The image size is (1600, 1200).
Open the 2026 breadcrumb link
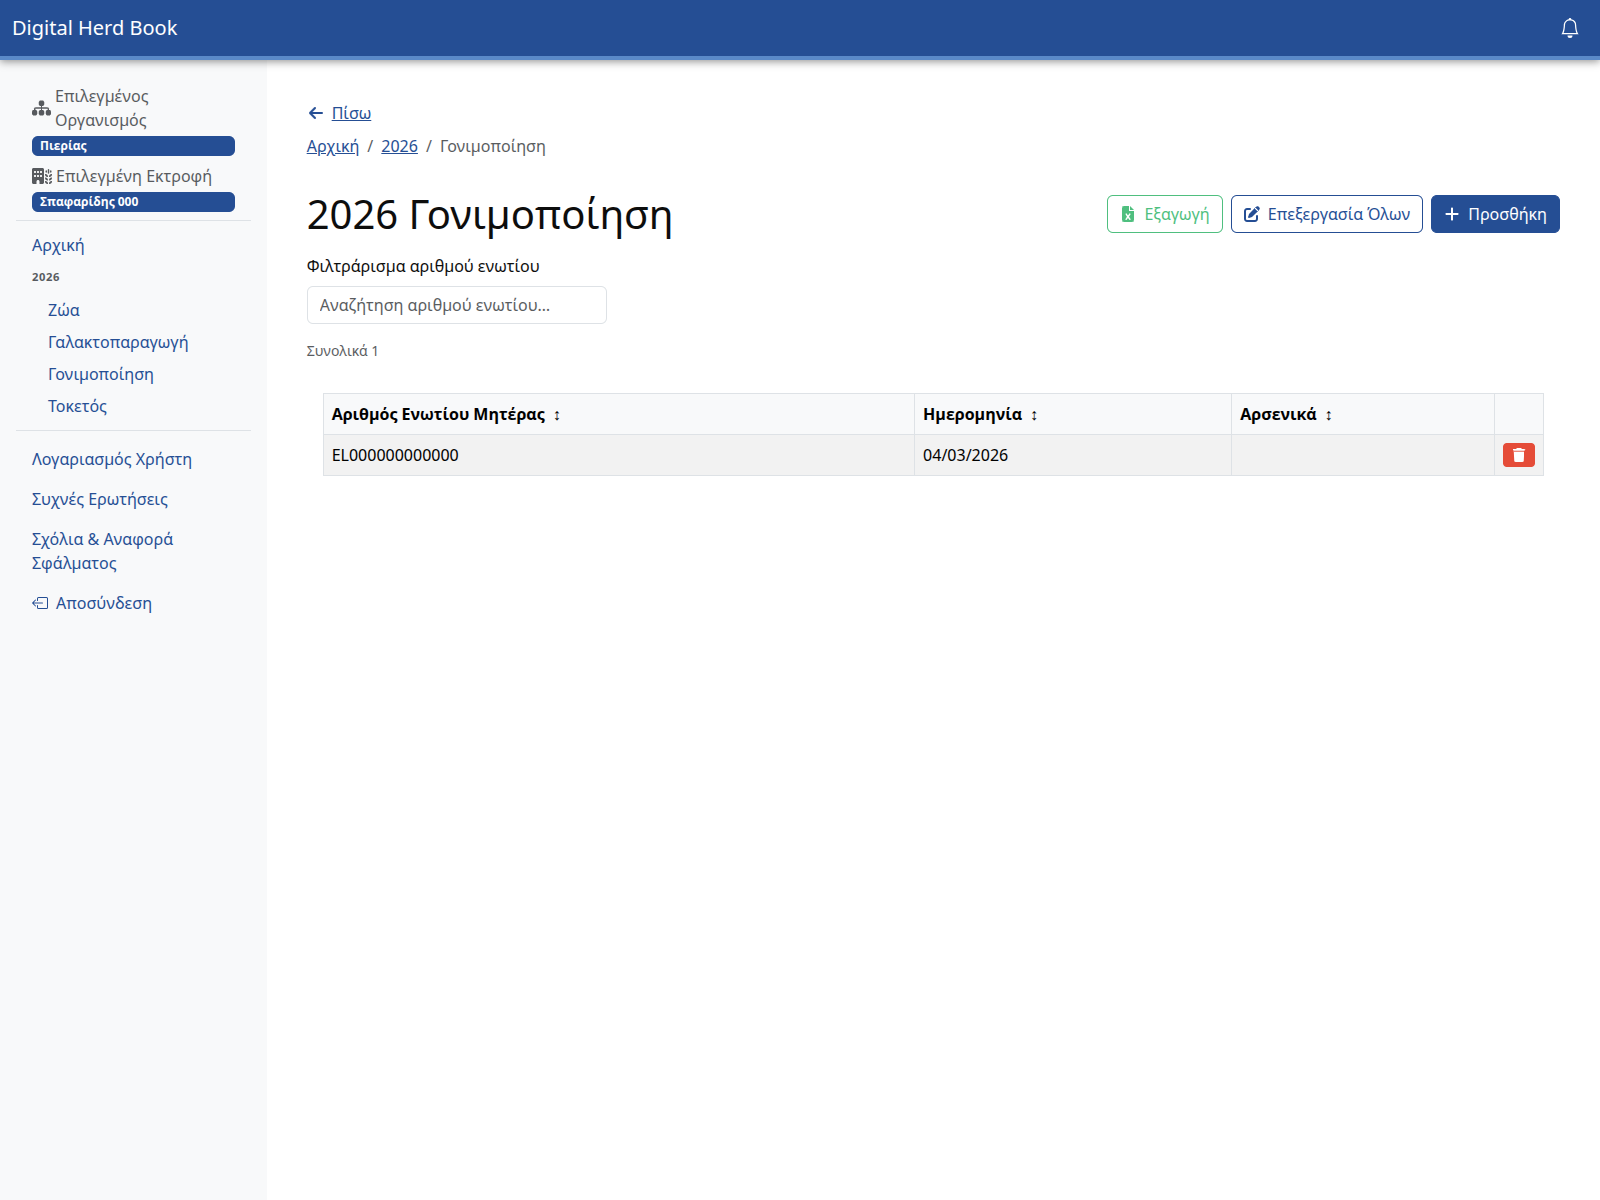(399, 146)
